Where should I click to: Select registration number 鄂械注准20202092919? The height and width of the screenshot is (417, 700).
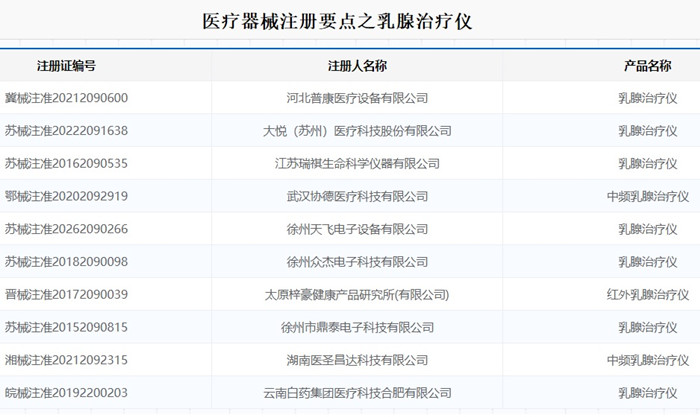click(67, 196)
